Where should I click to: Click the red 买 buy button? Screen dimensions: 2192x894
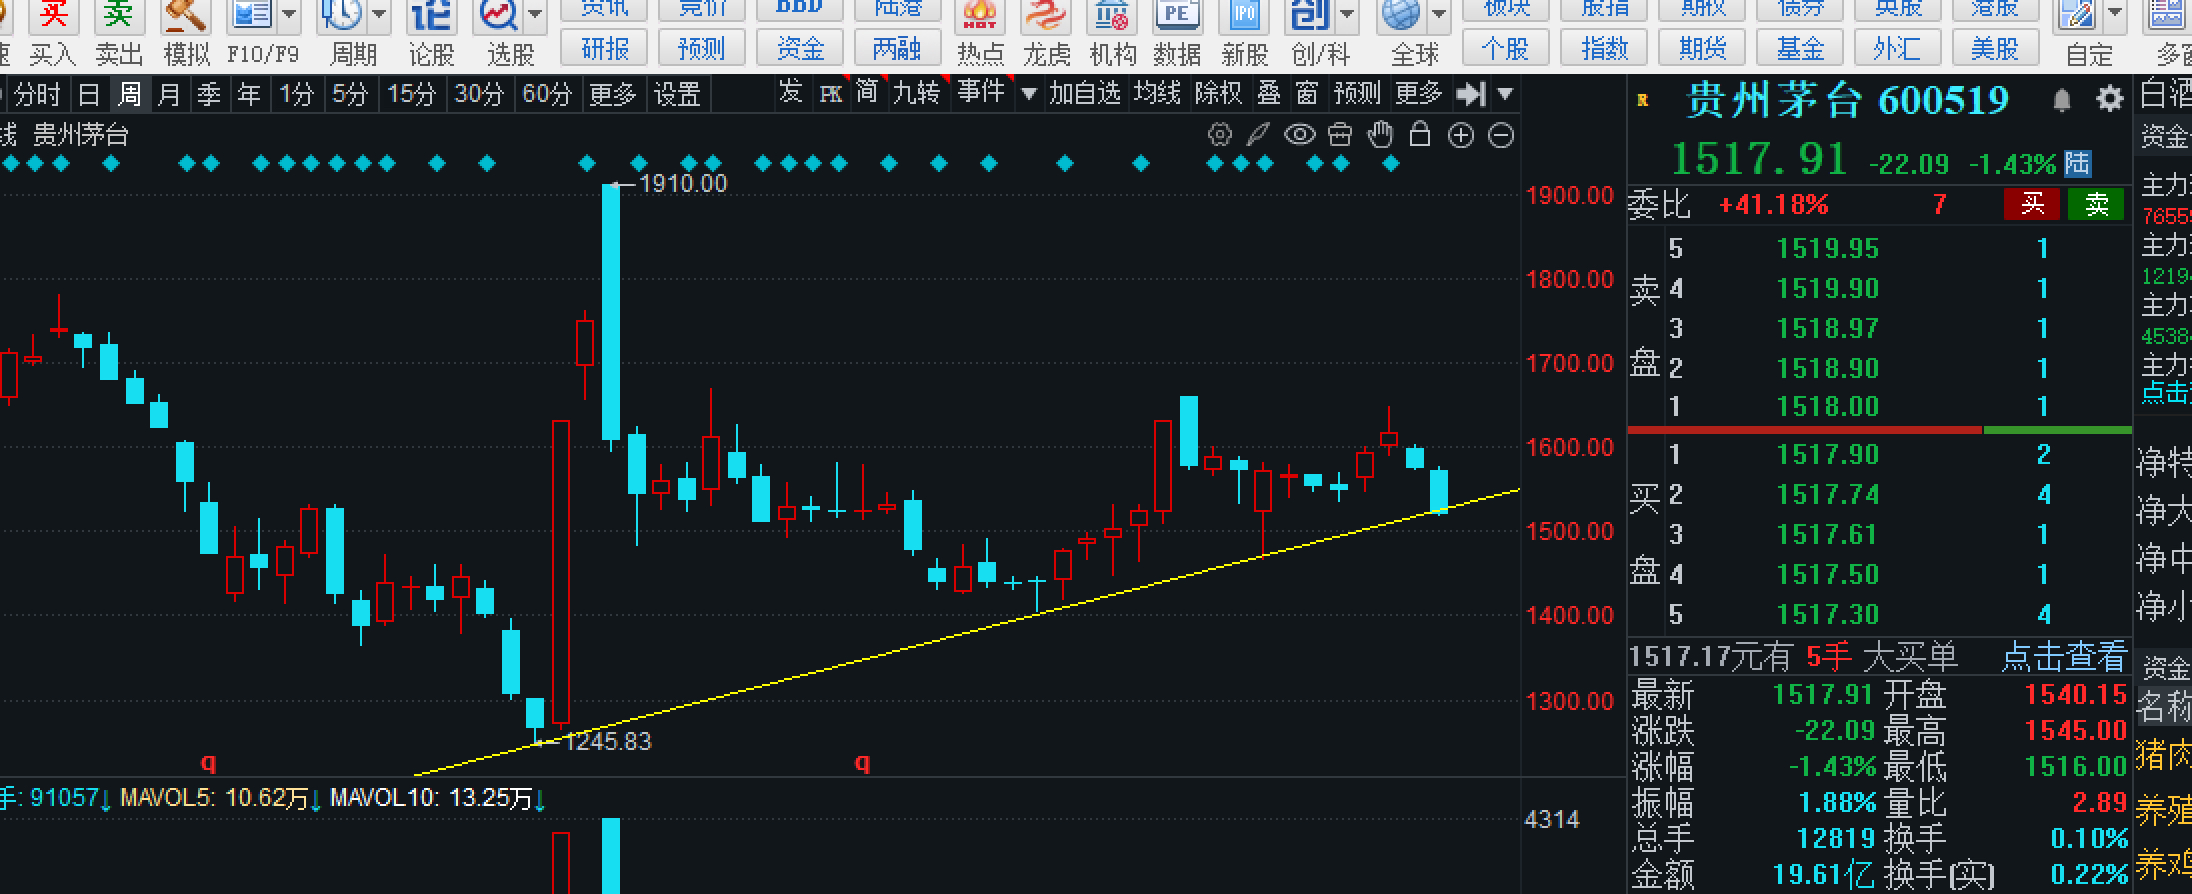(2032, 204)
